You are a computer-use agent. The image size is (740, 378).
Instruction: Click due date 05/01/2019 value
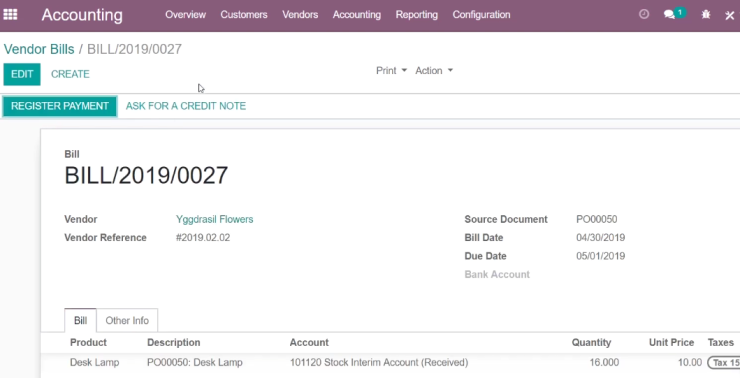(x=600, y=256)
